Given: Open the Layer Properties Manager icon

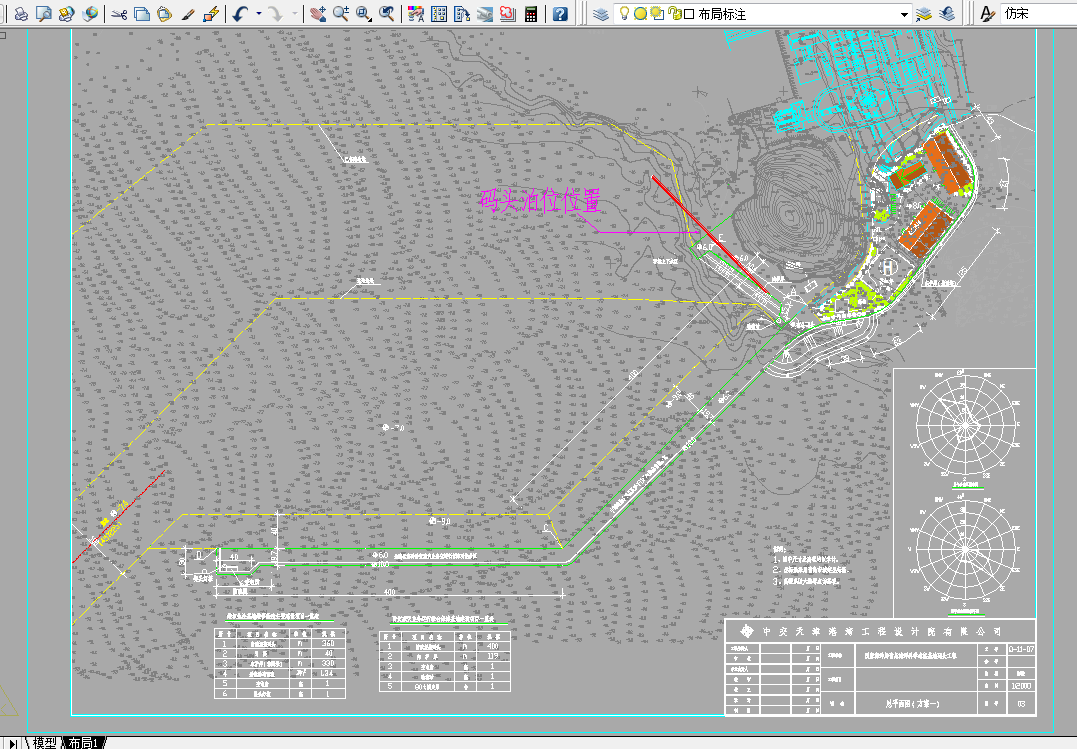Looking at the screenshot, I should pyautogui.click(x=601, y=14).
